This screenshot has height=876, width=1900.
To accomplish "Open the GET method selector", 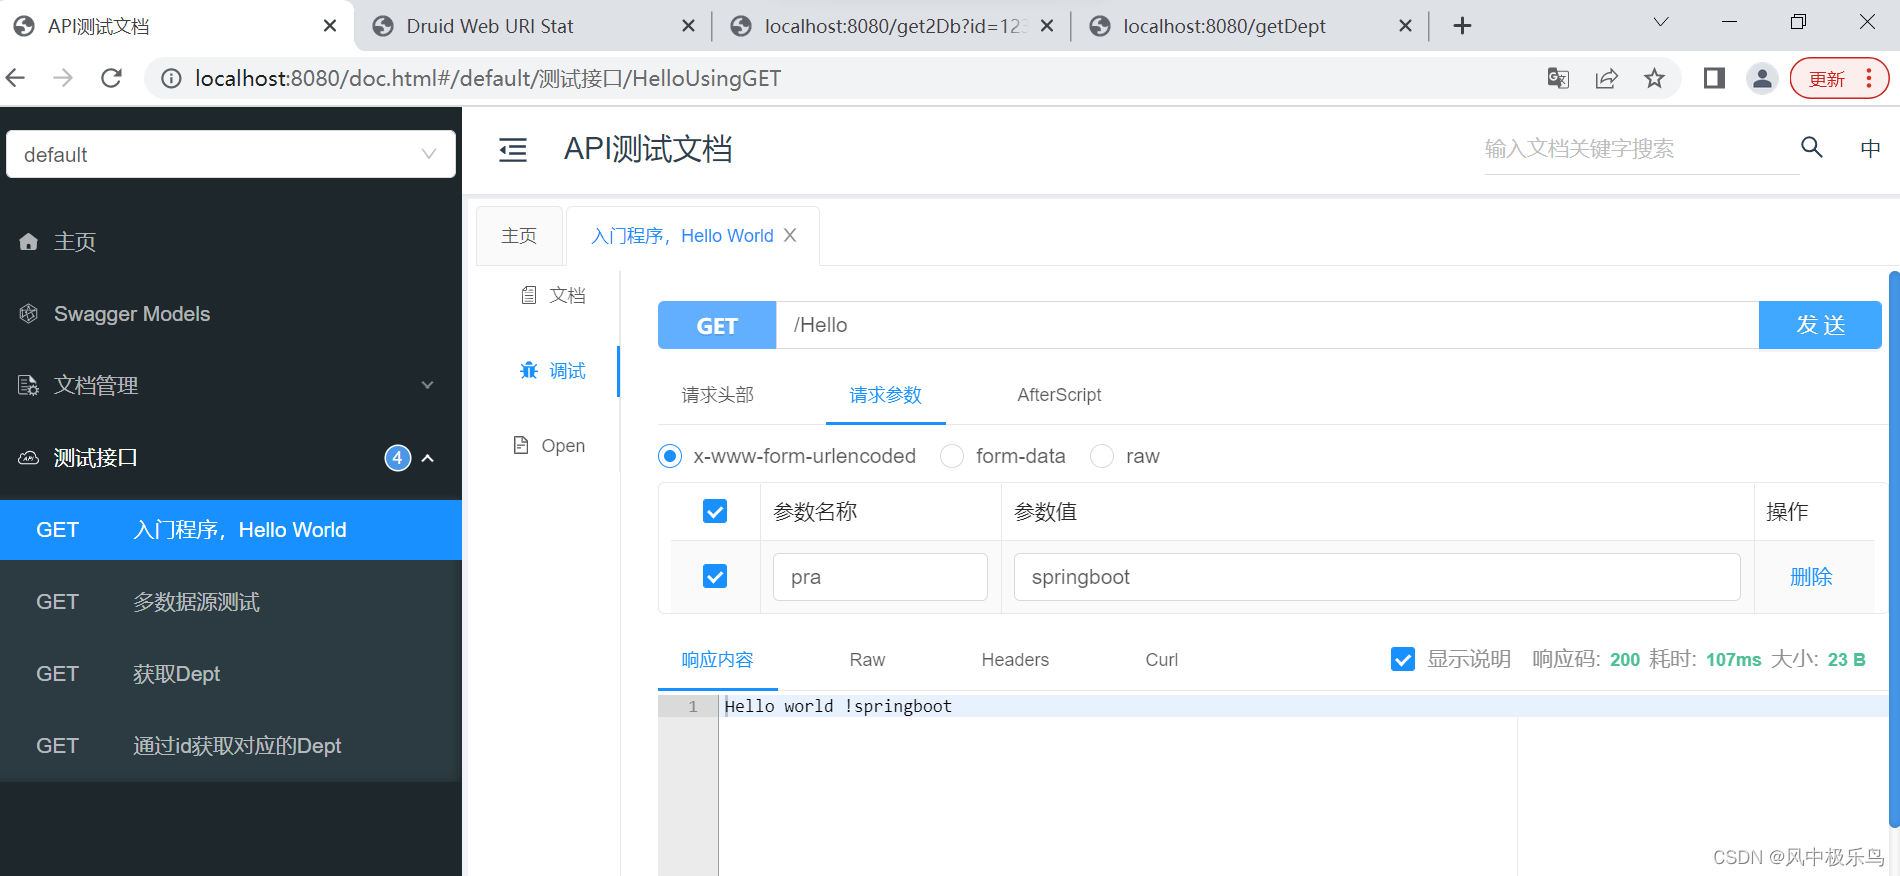I will 717,325.
